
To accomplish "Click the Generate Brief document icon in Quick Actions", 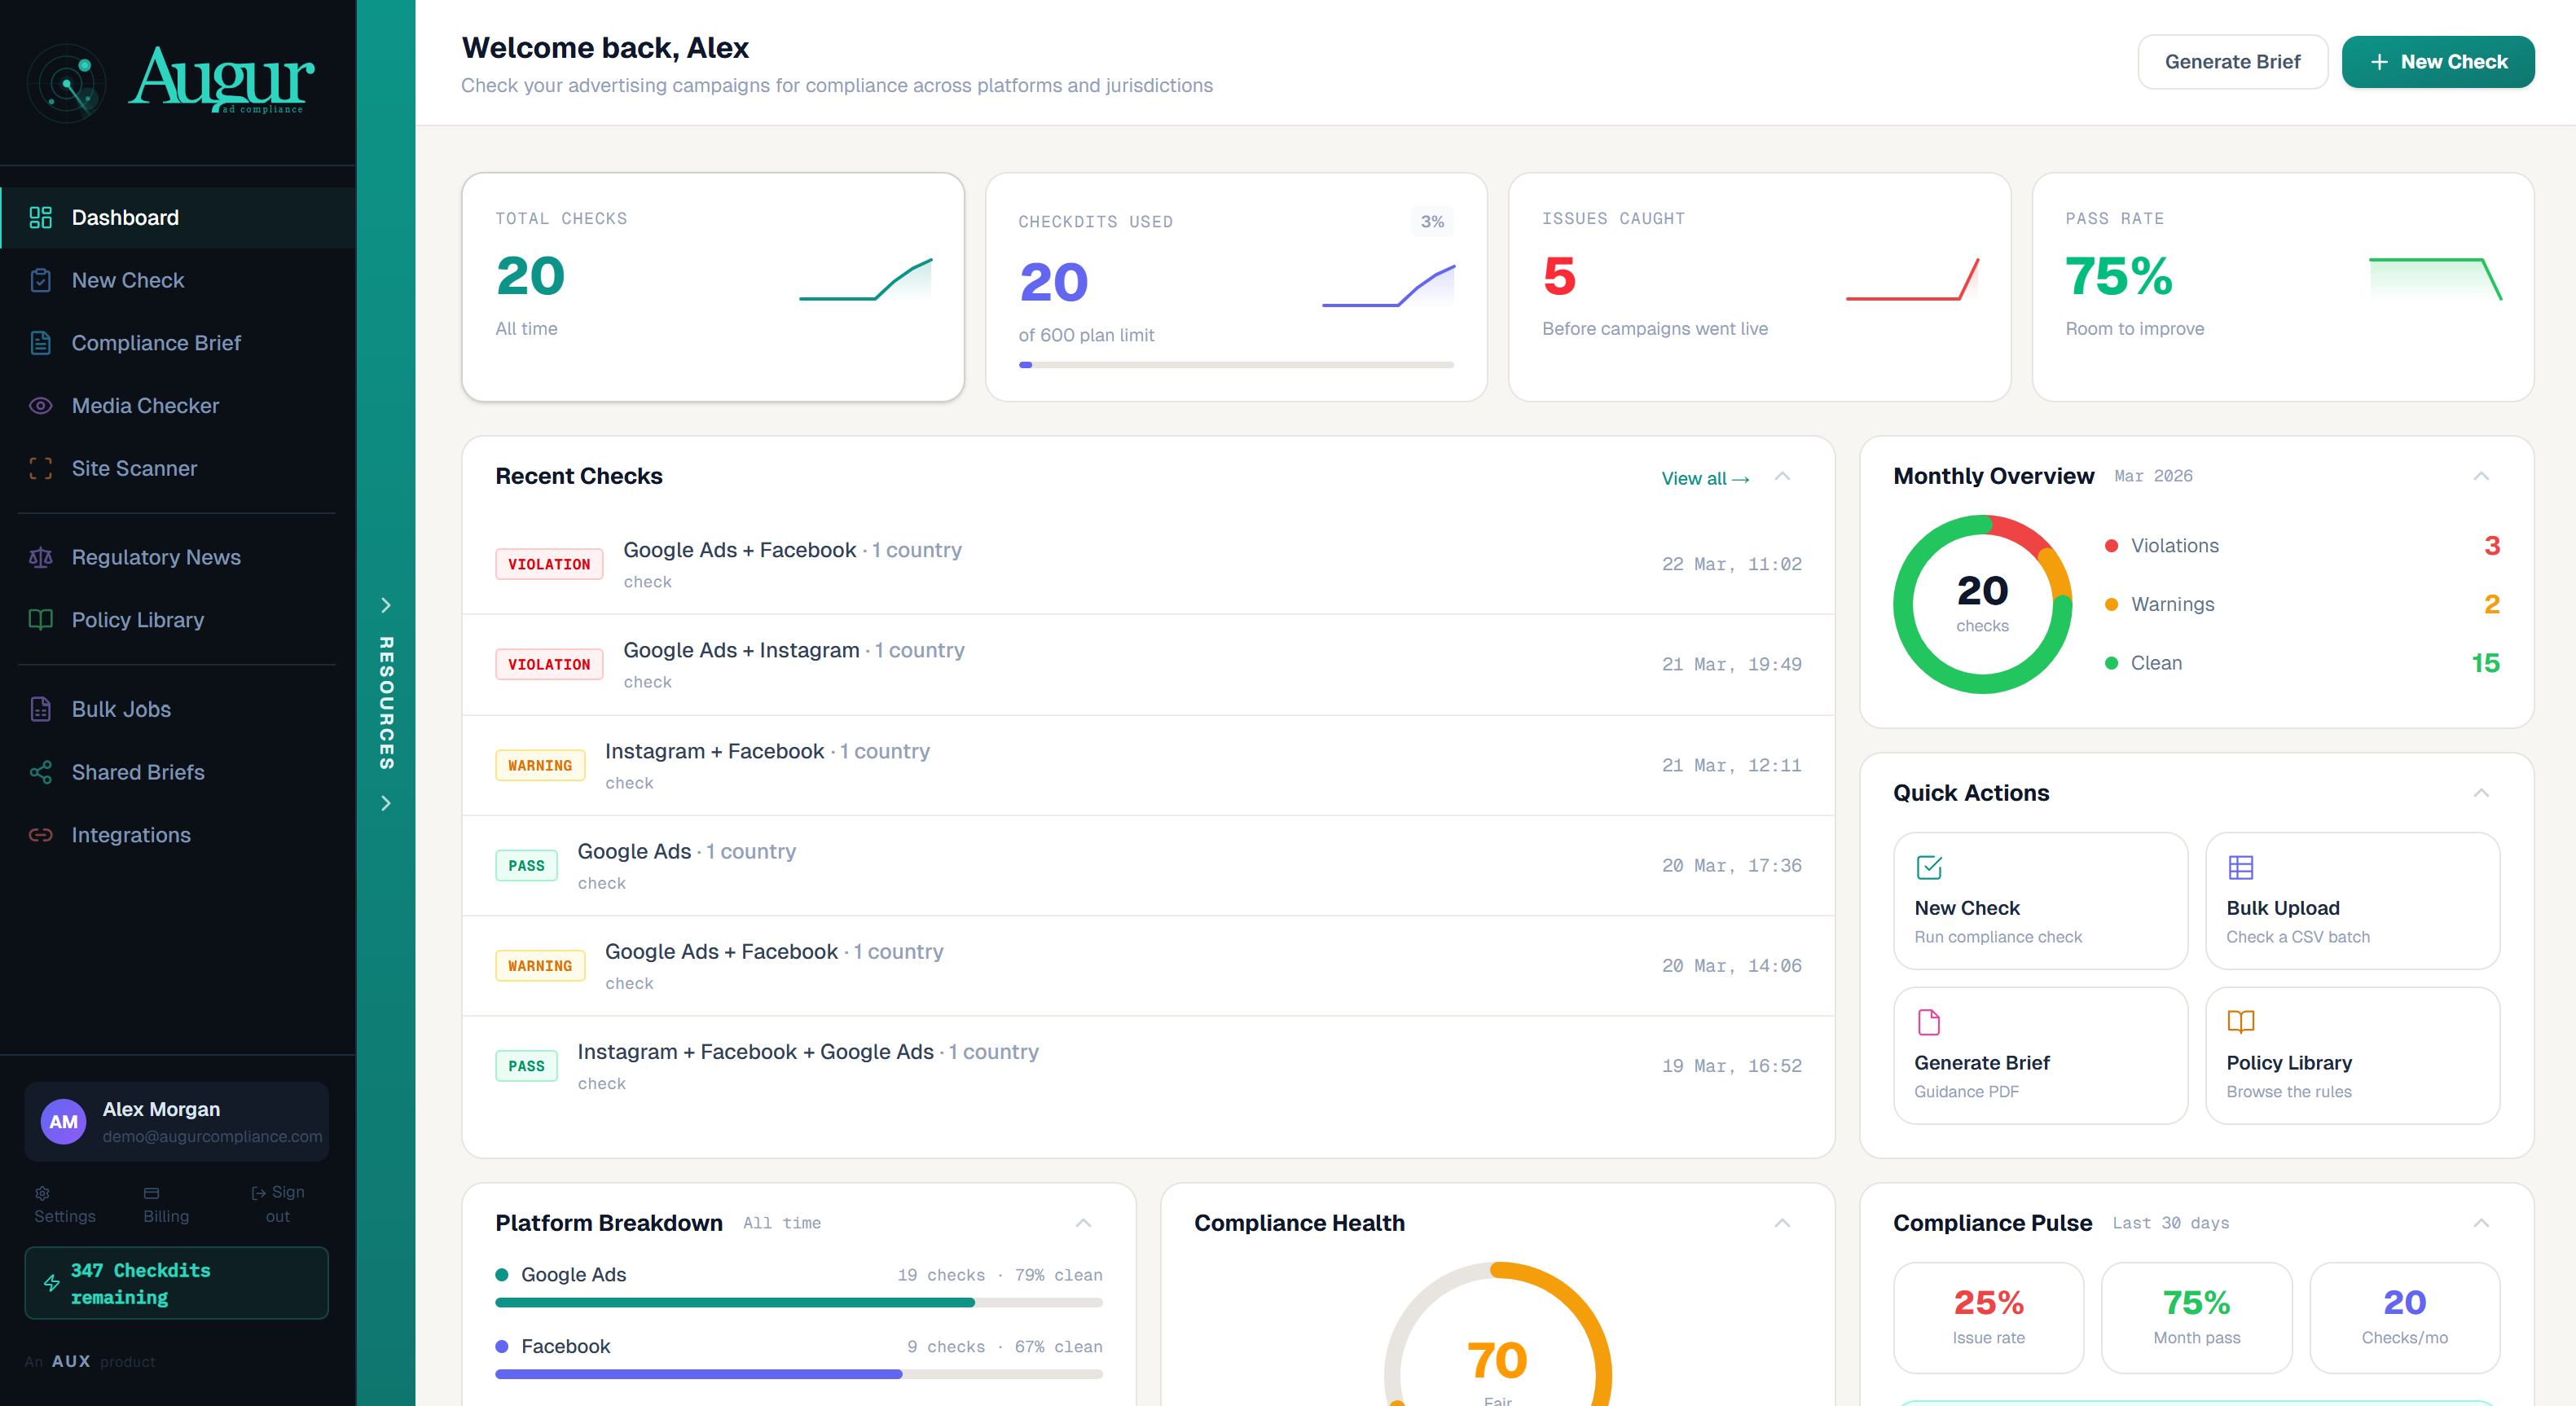I will point(1928,1022).
